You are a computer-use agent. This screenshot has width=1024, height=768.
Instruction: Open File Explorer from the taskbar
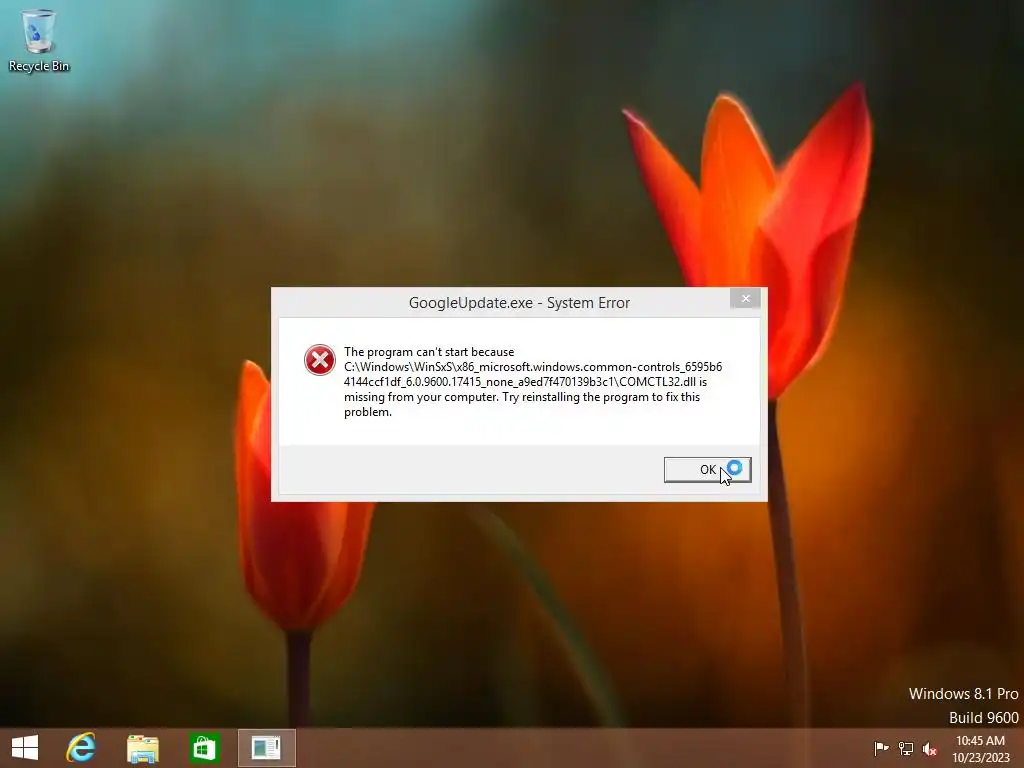click(x=142, y=748)
